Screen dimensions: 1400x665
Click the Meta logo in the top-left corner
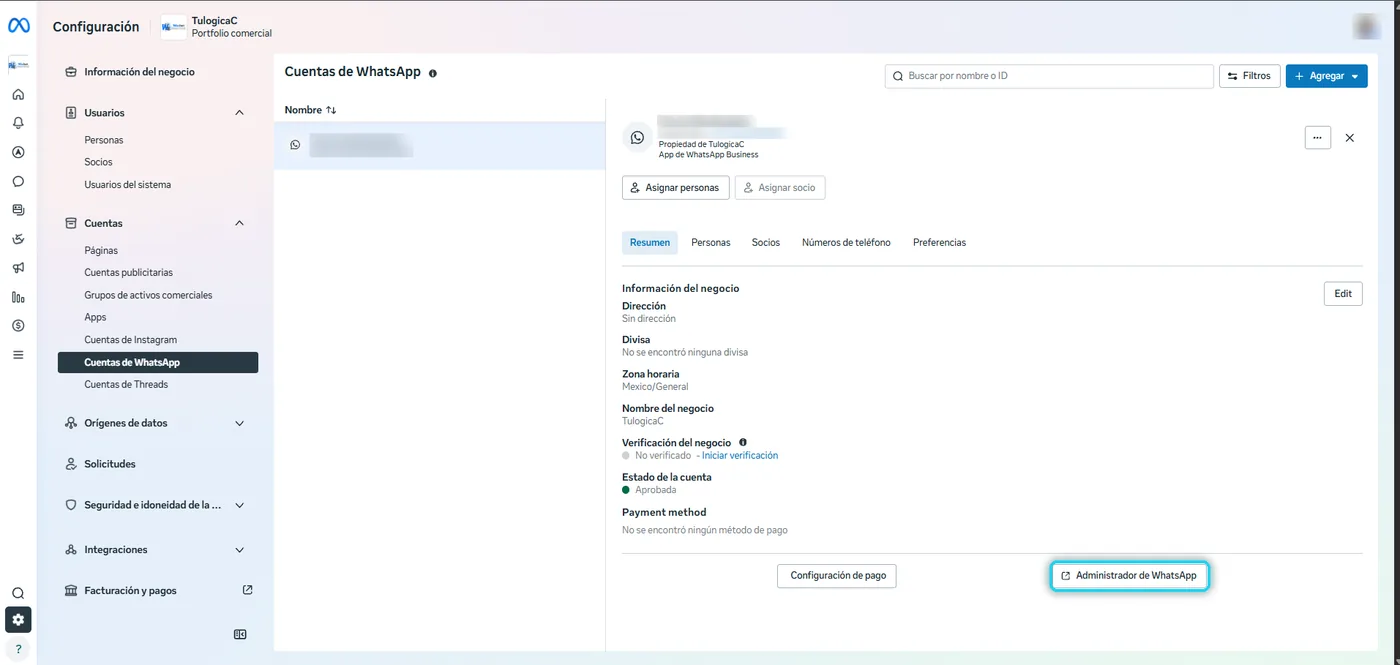19,27
